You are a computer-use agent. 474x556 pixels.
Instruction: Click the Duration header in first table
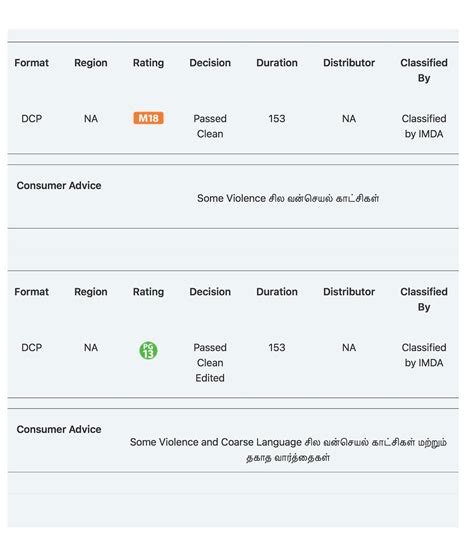point(277,63)
